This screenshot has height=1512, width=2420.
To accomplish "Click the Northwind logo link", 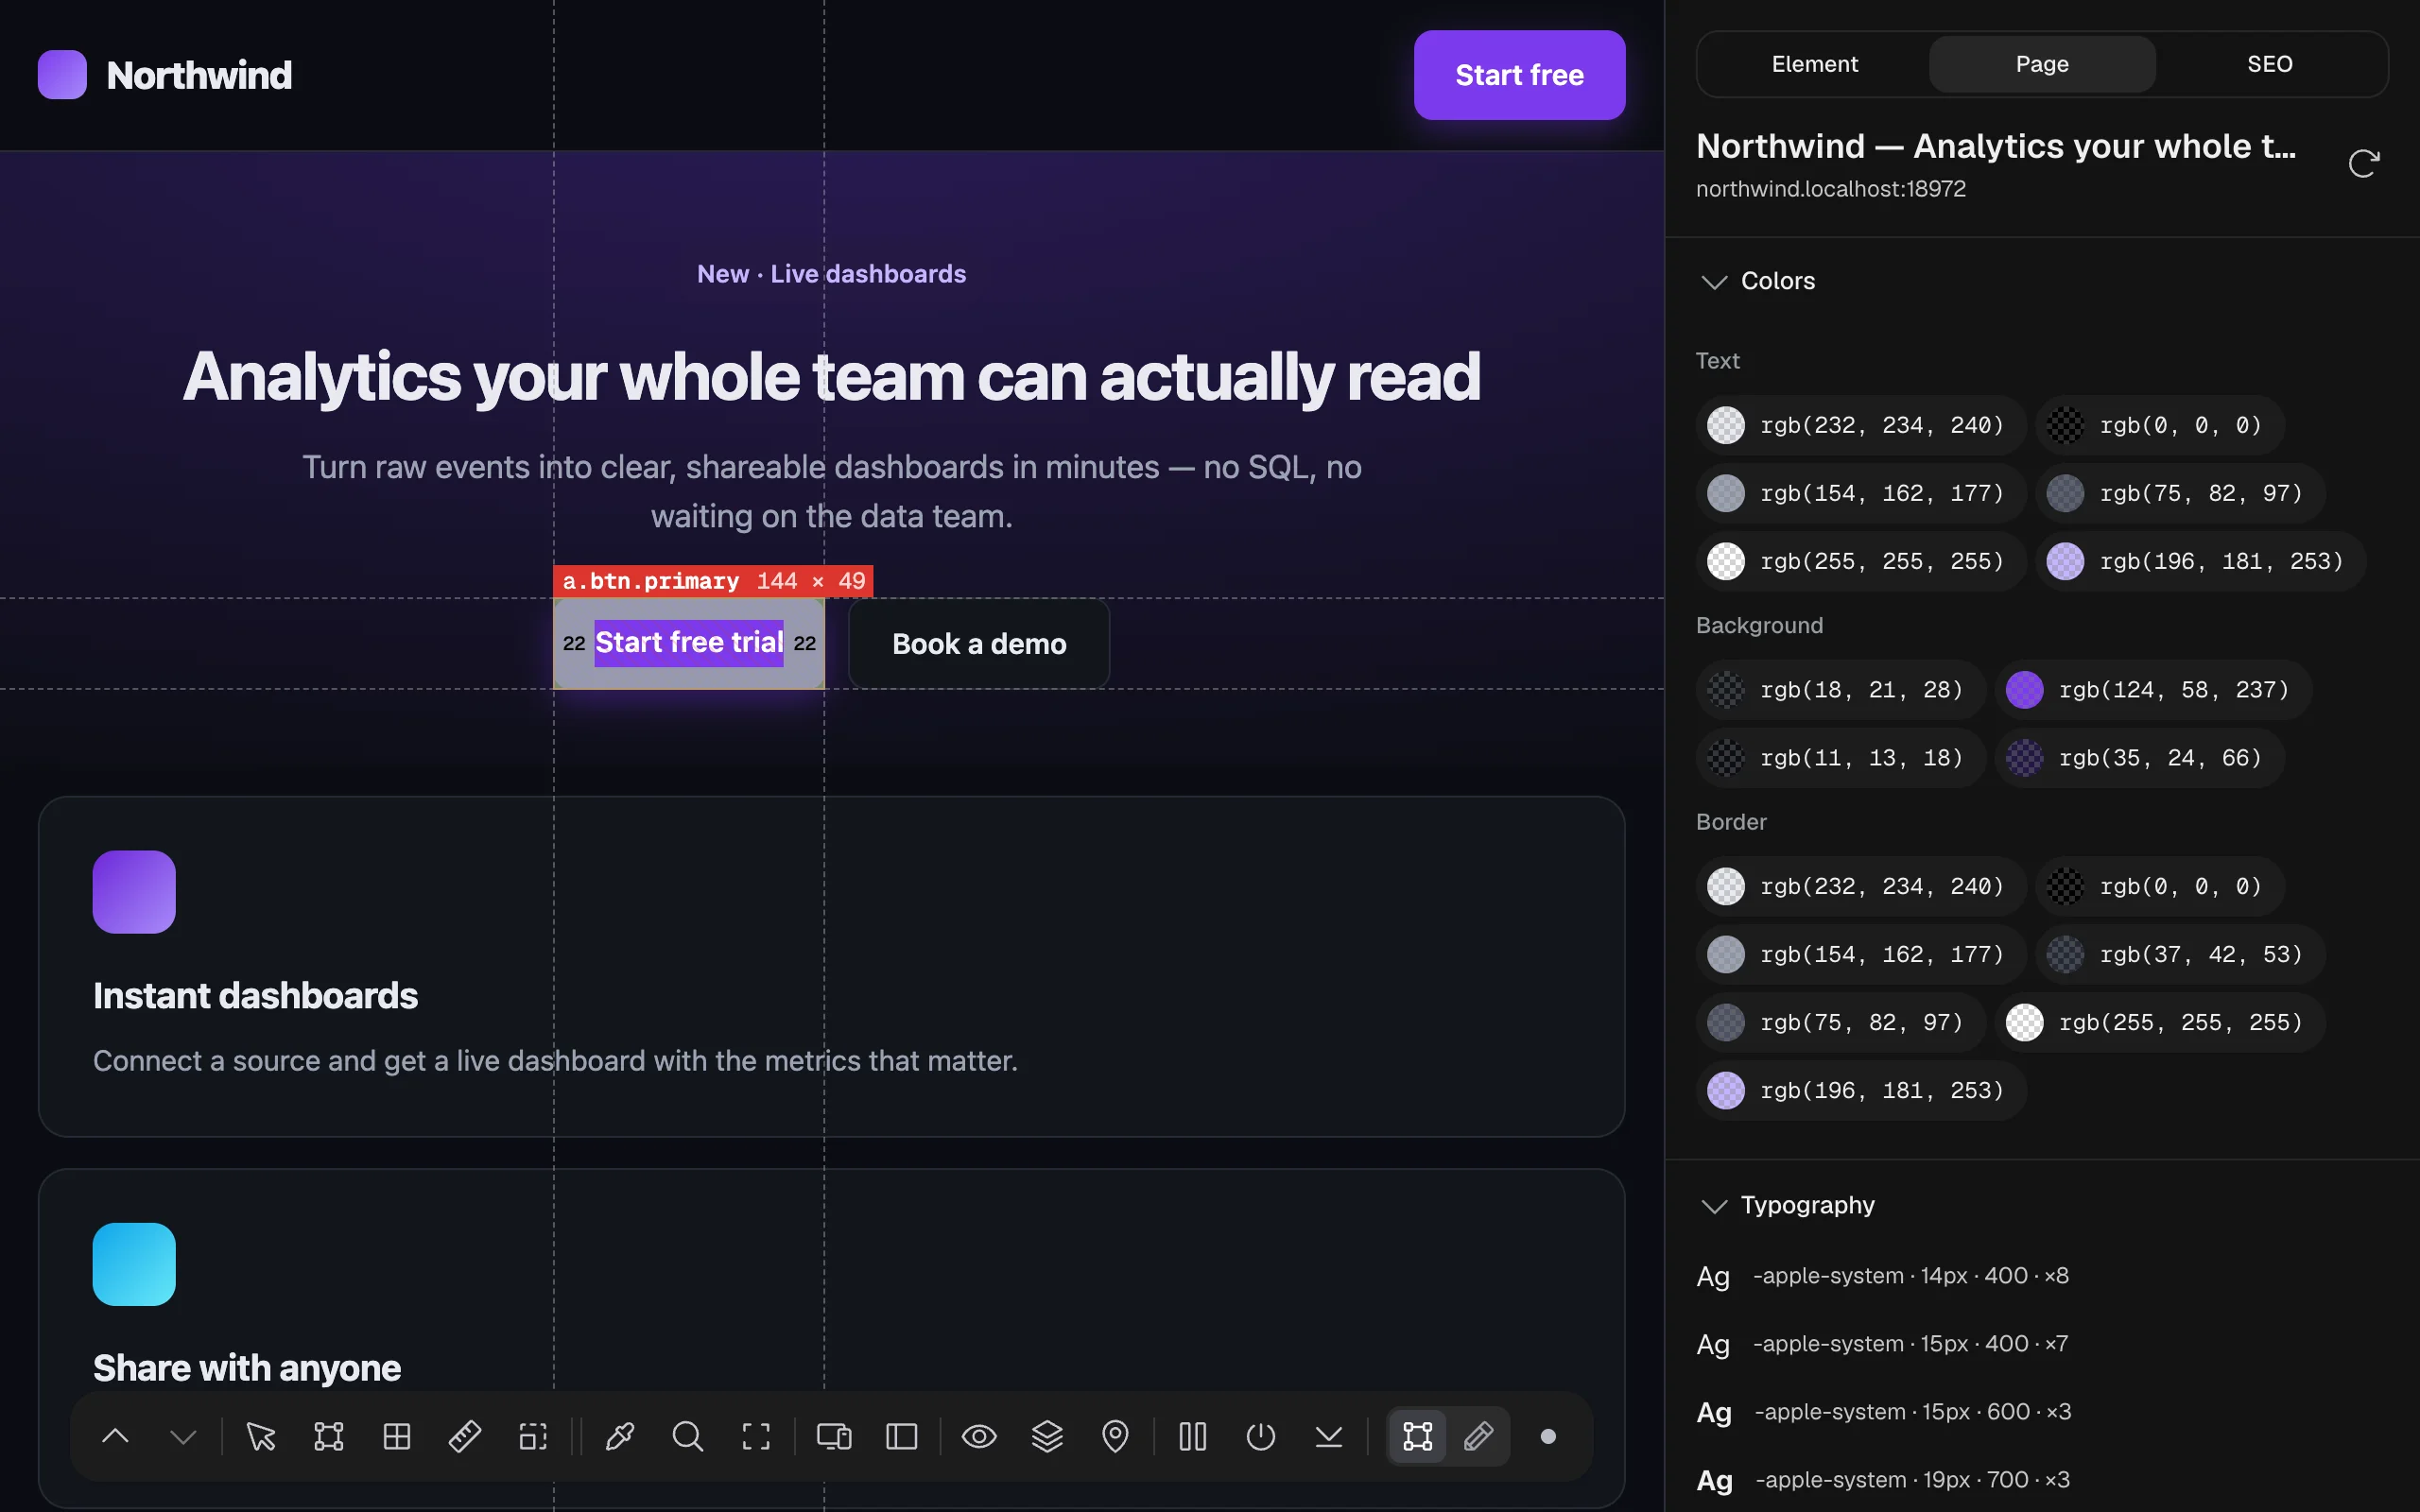I will click(x=165, y=75).
